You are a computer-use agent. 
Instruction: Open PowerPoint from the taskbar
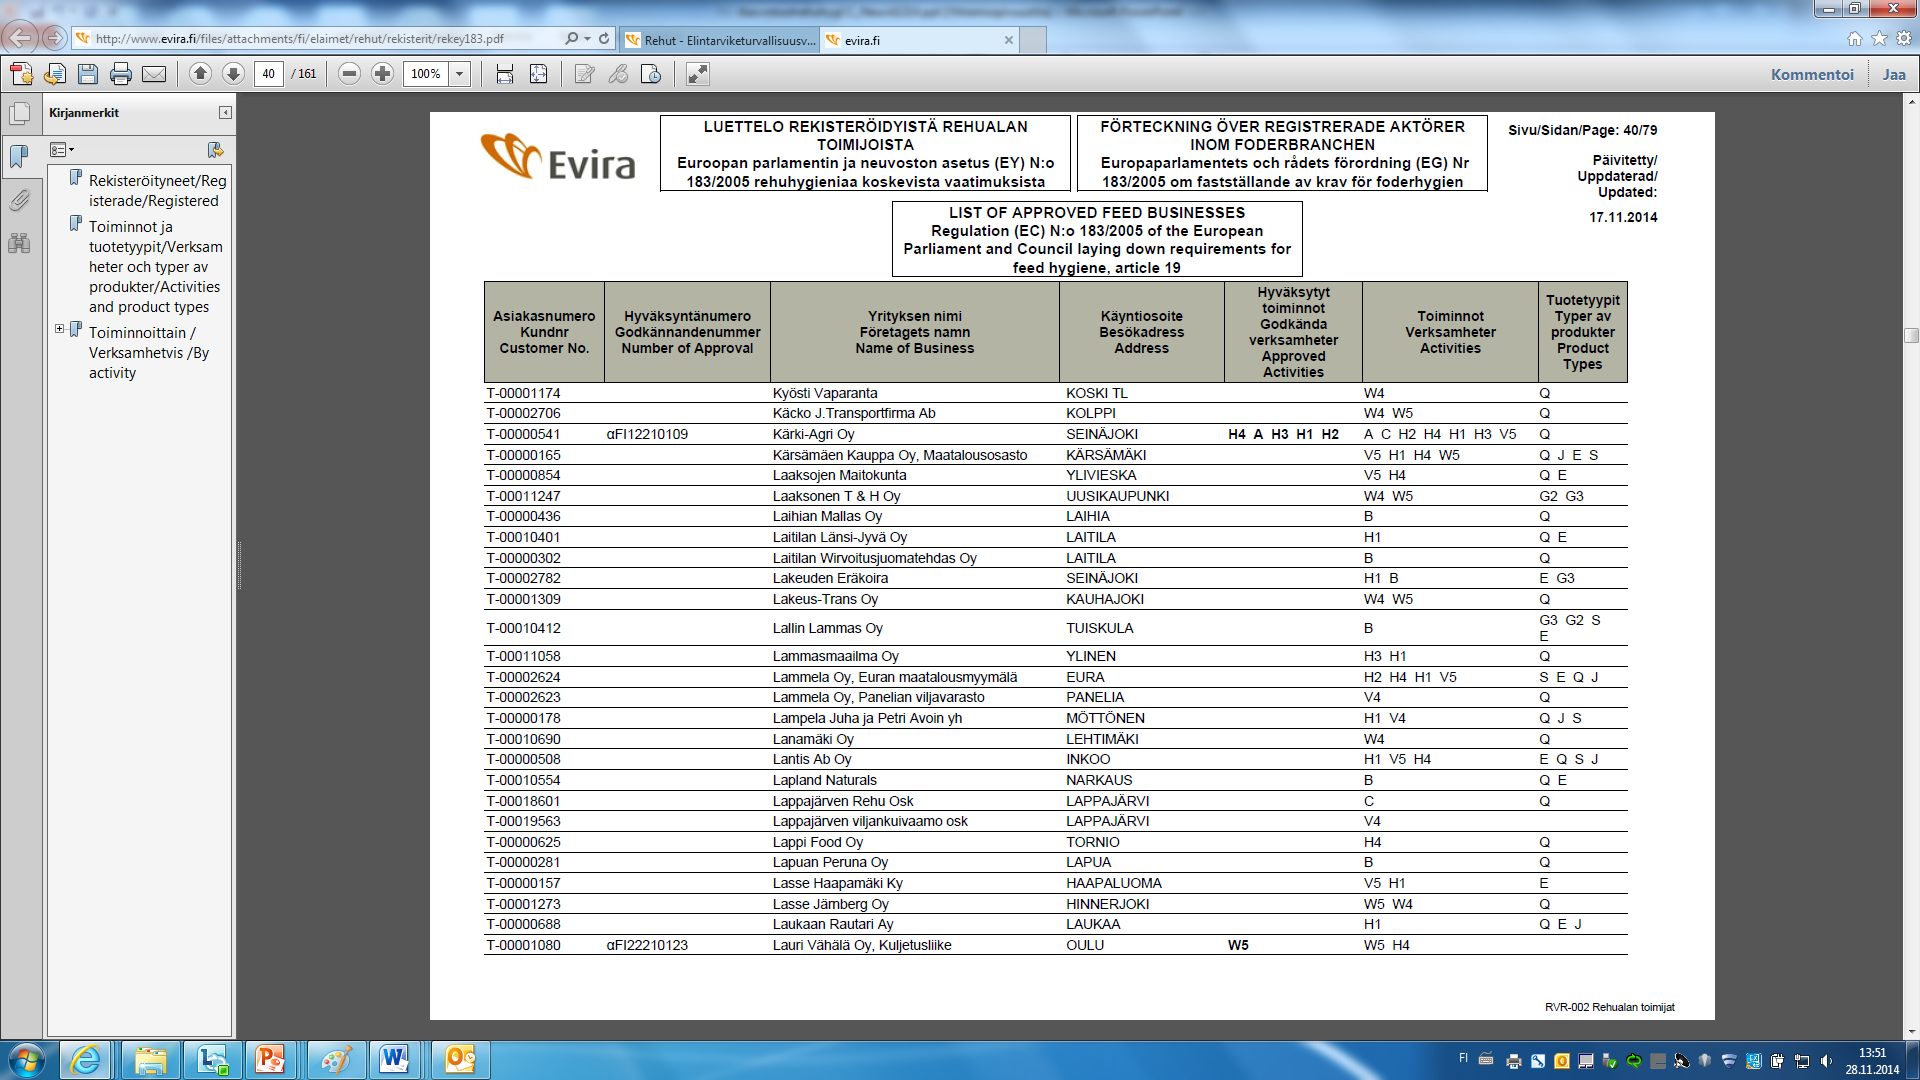[x=271, y=1060]
